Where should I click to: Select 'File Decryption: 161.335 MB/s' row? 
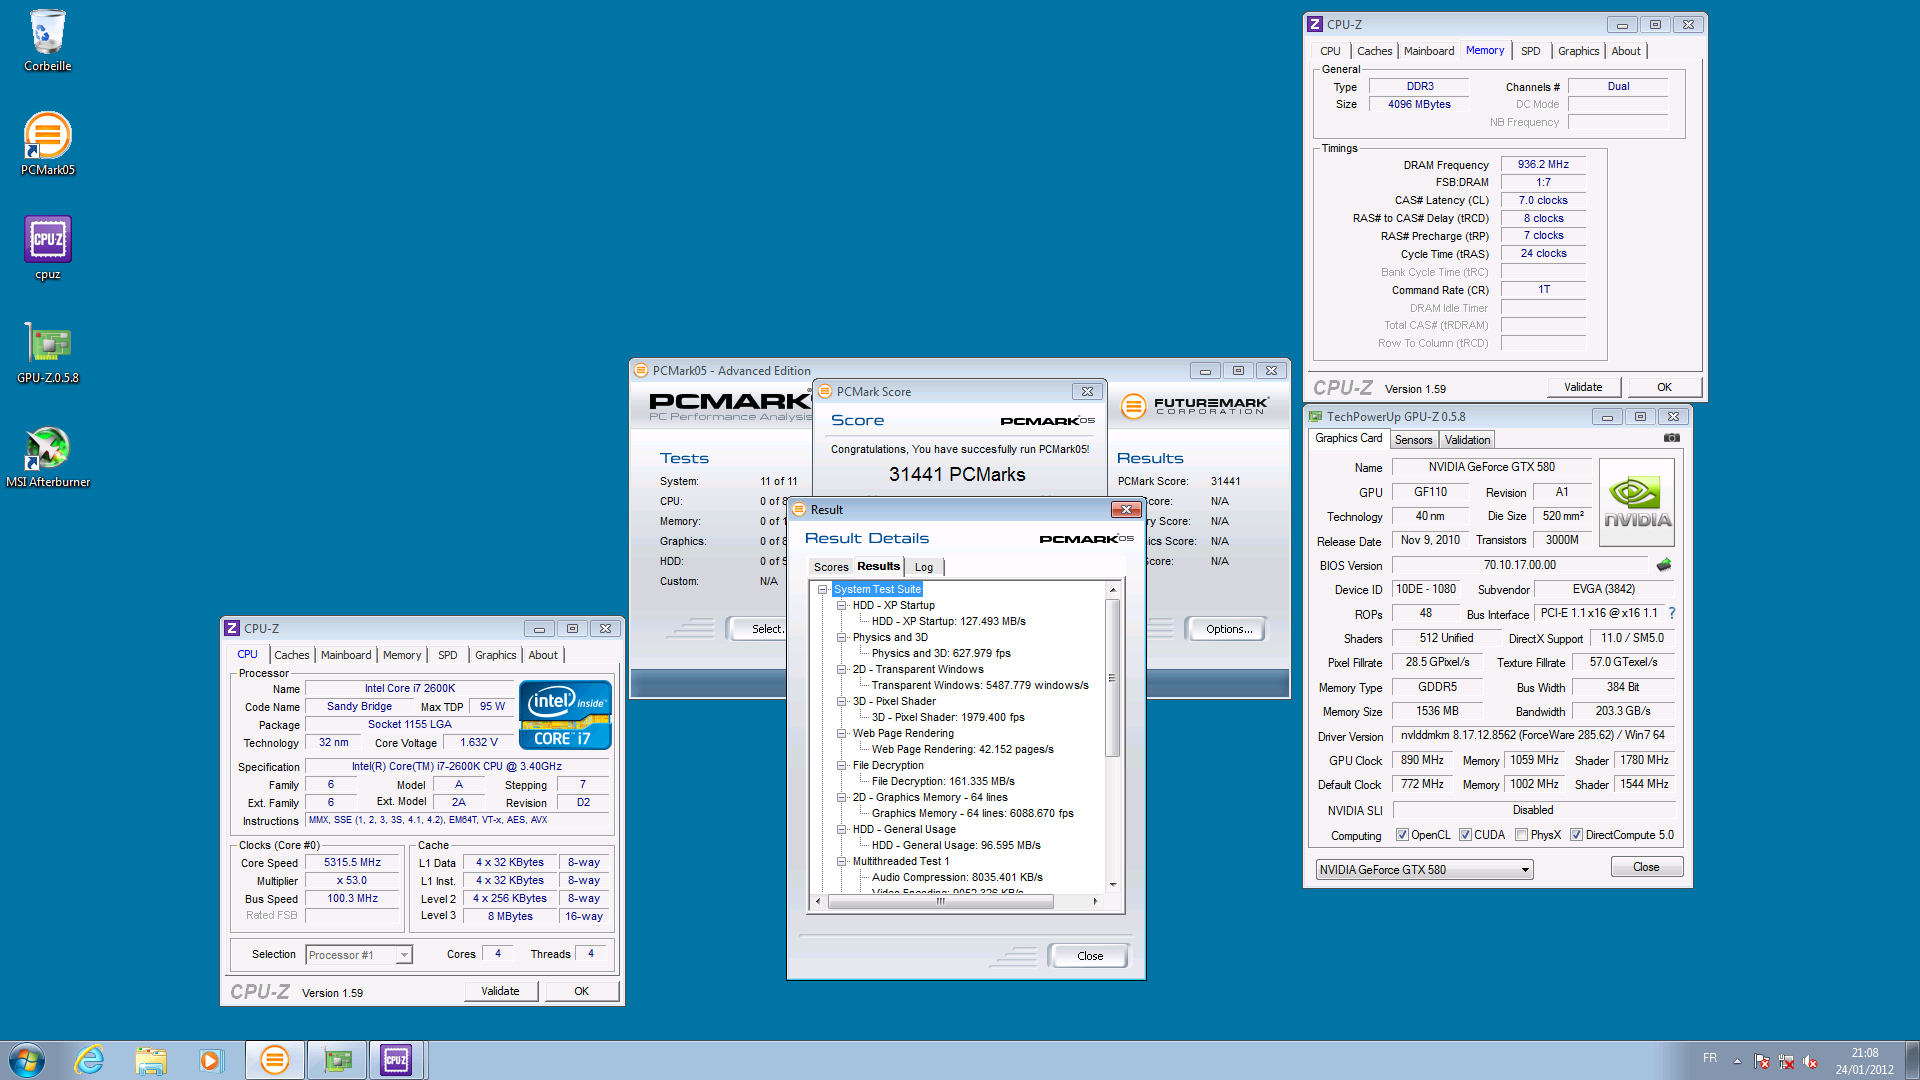pyautogui.click(x=943, y=781)
